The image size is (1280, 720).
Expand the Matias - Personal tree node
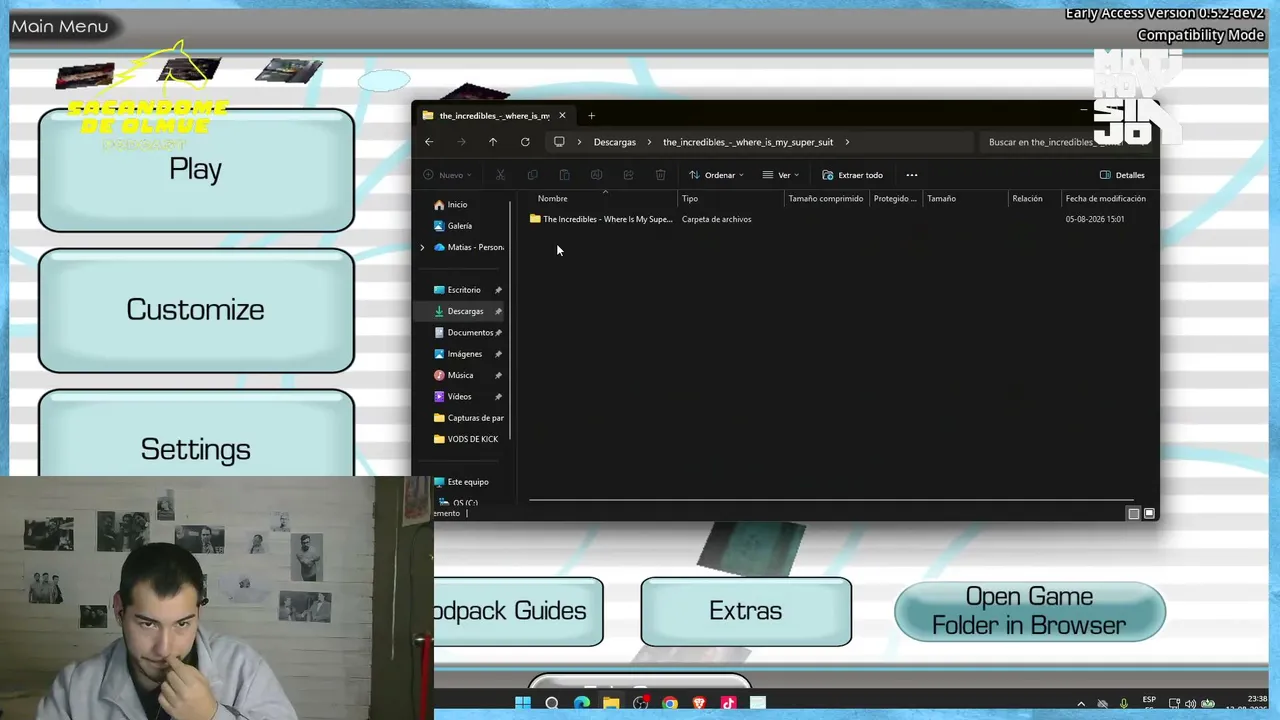(422, 247)
